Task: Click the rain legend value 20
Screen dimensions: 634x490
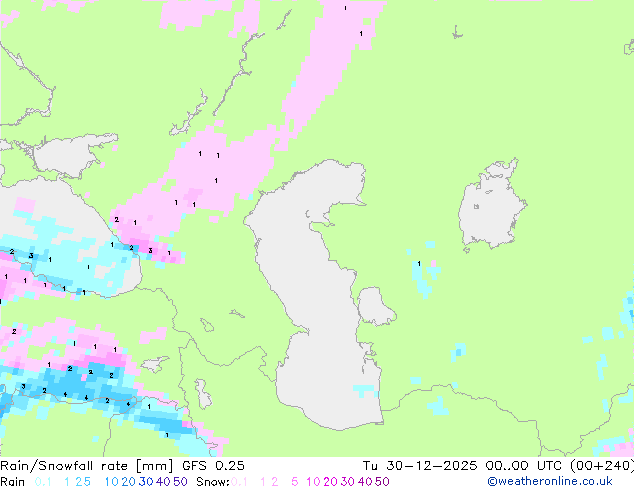Action: pos(128,482)
